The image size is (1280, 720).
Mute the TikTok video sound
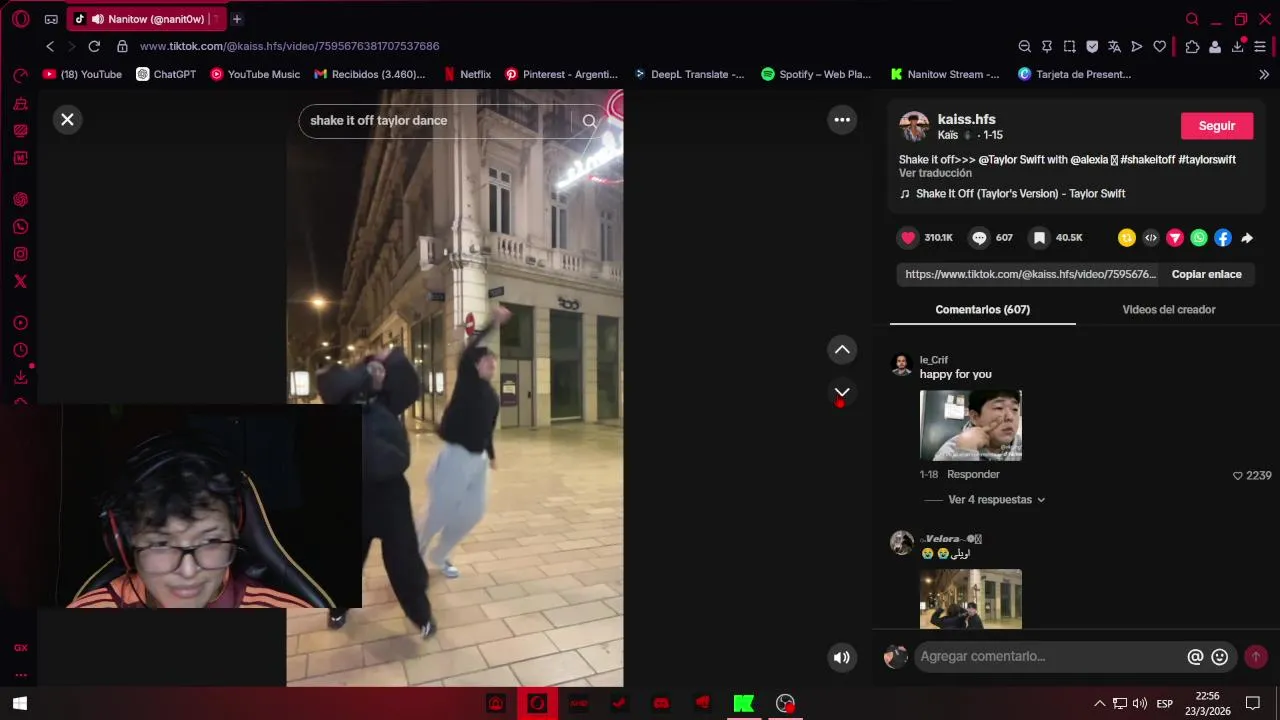(842, 657)
